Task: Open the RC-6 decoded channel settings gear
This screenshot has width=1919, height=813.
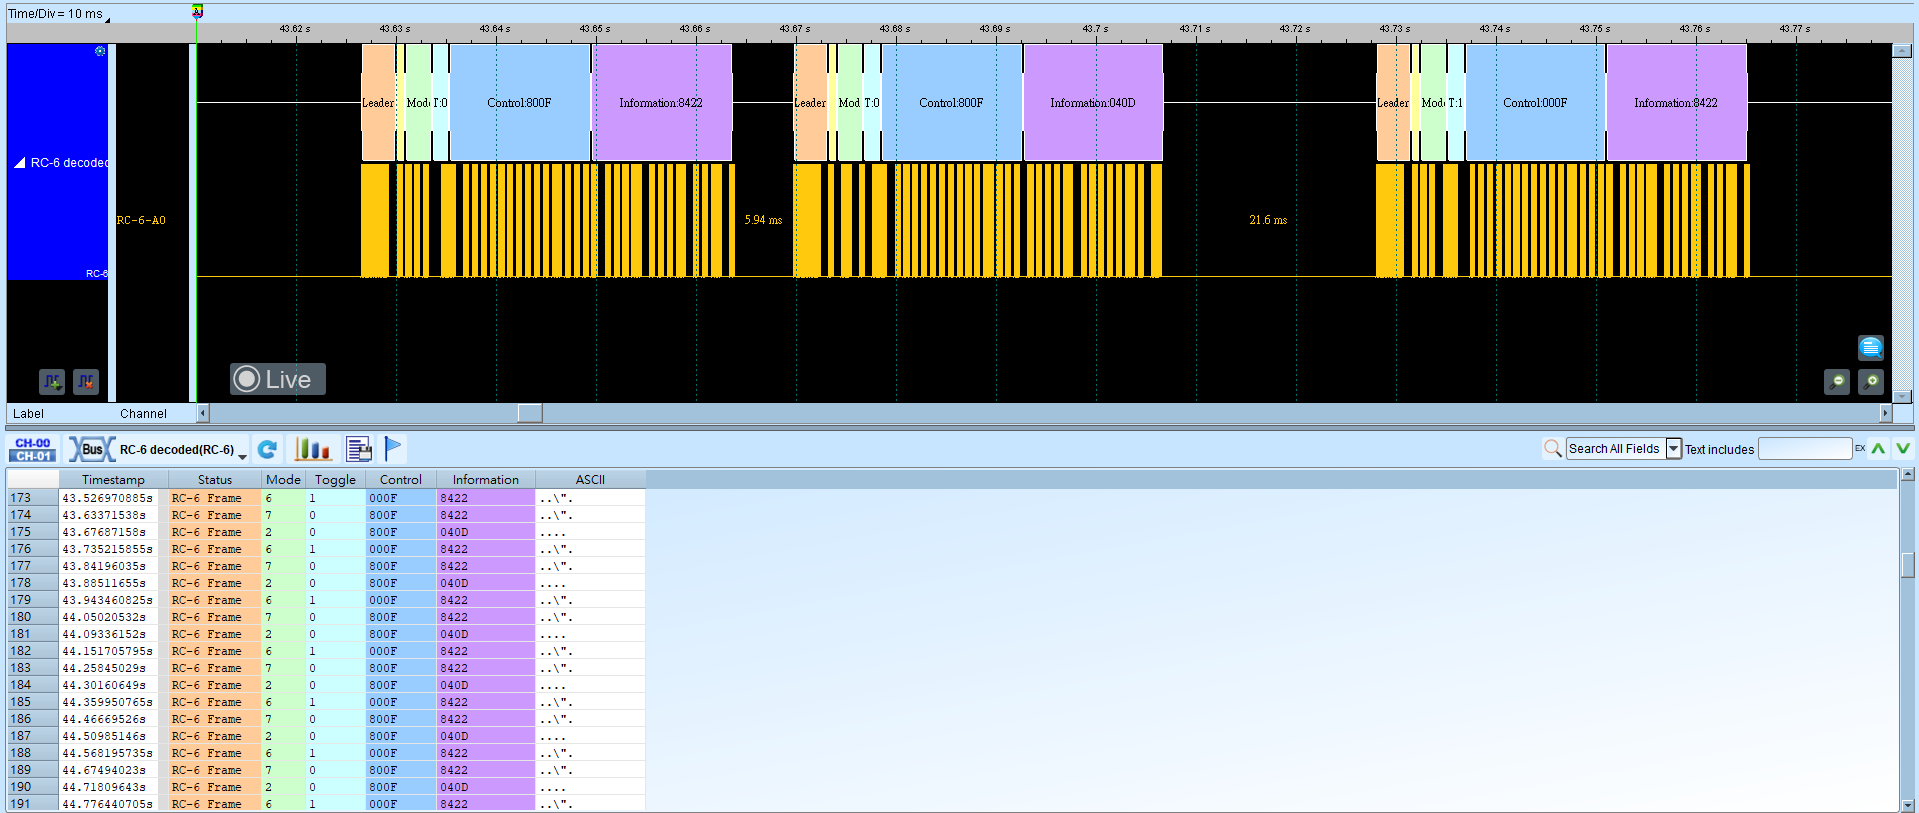Action: 100,51
